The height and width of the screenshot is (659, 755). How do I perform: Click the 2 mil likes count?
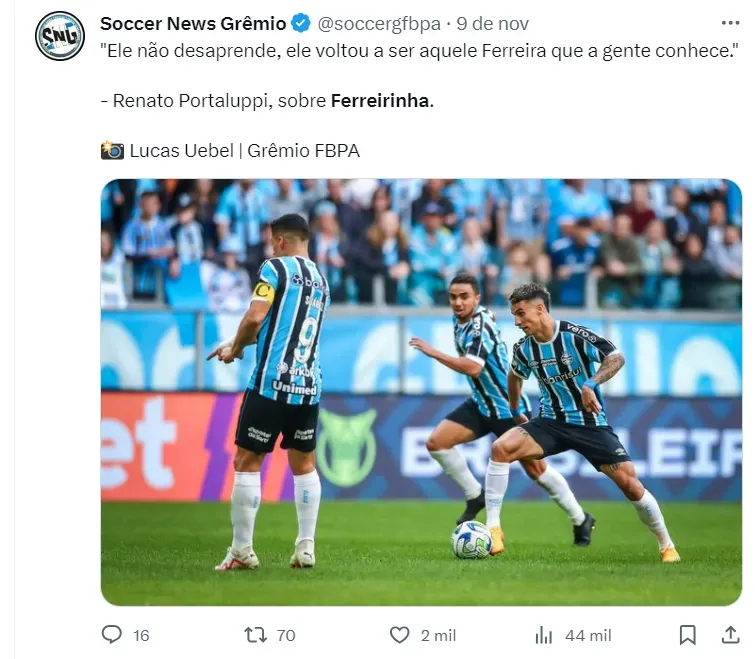point(438,635)
